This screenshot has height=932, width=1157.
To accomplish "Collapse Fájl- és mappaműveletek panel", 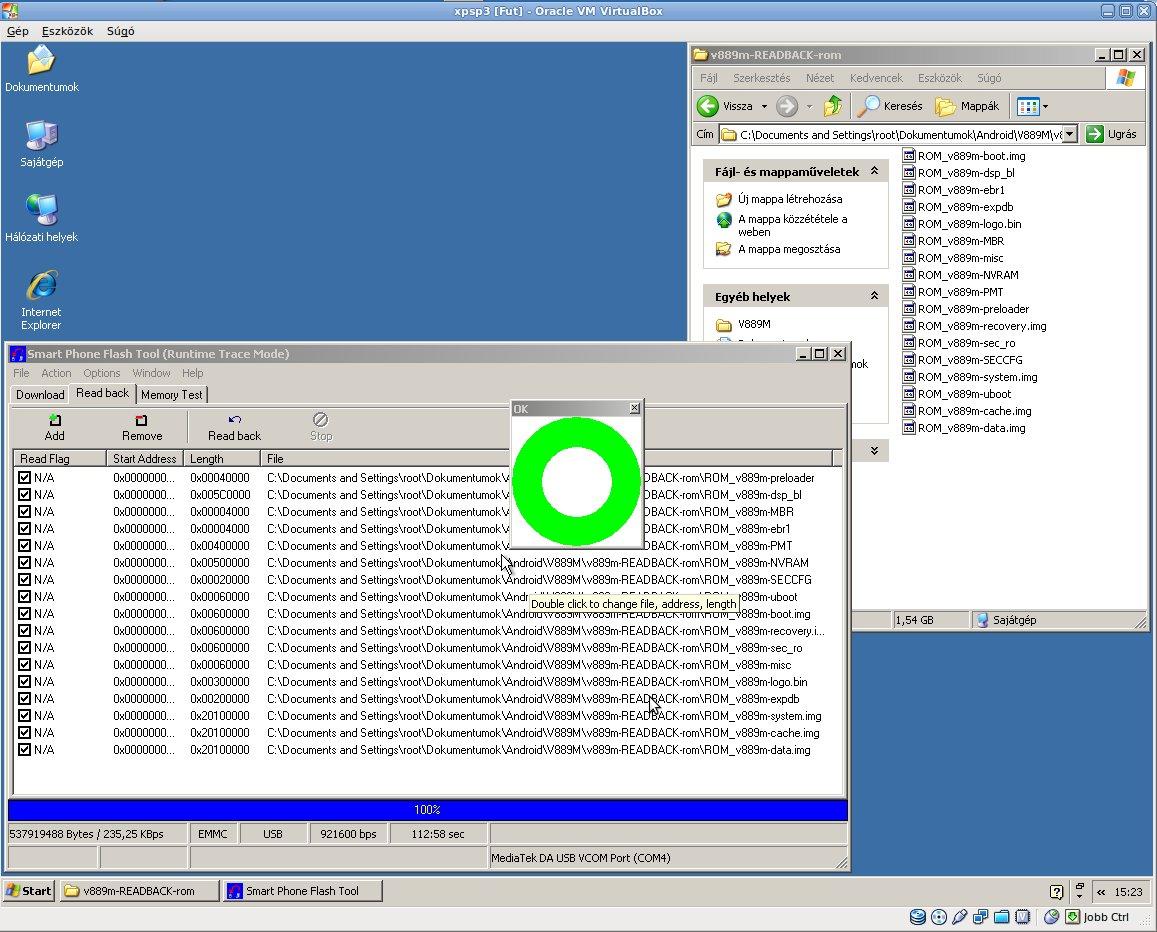I will click(x=874, y=171).
